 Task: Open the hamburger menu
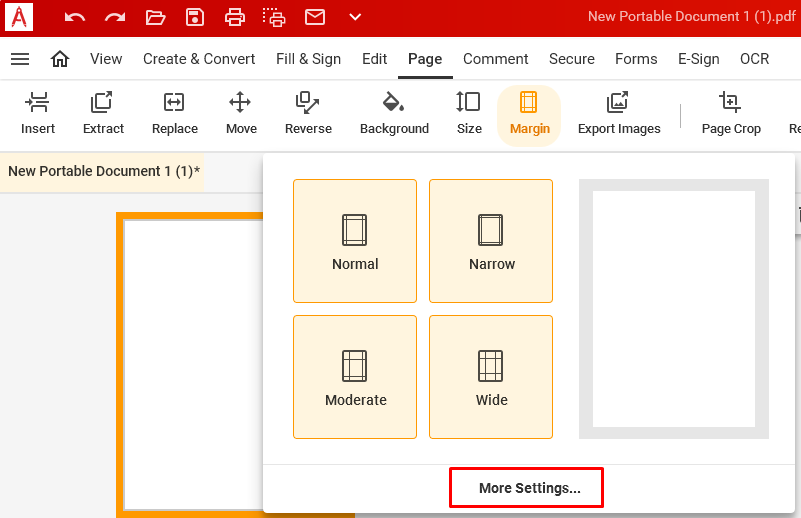pyautogui.click(x=20, y=59)
